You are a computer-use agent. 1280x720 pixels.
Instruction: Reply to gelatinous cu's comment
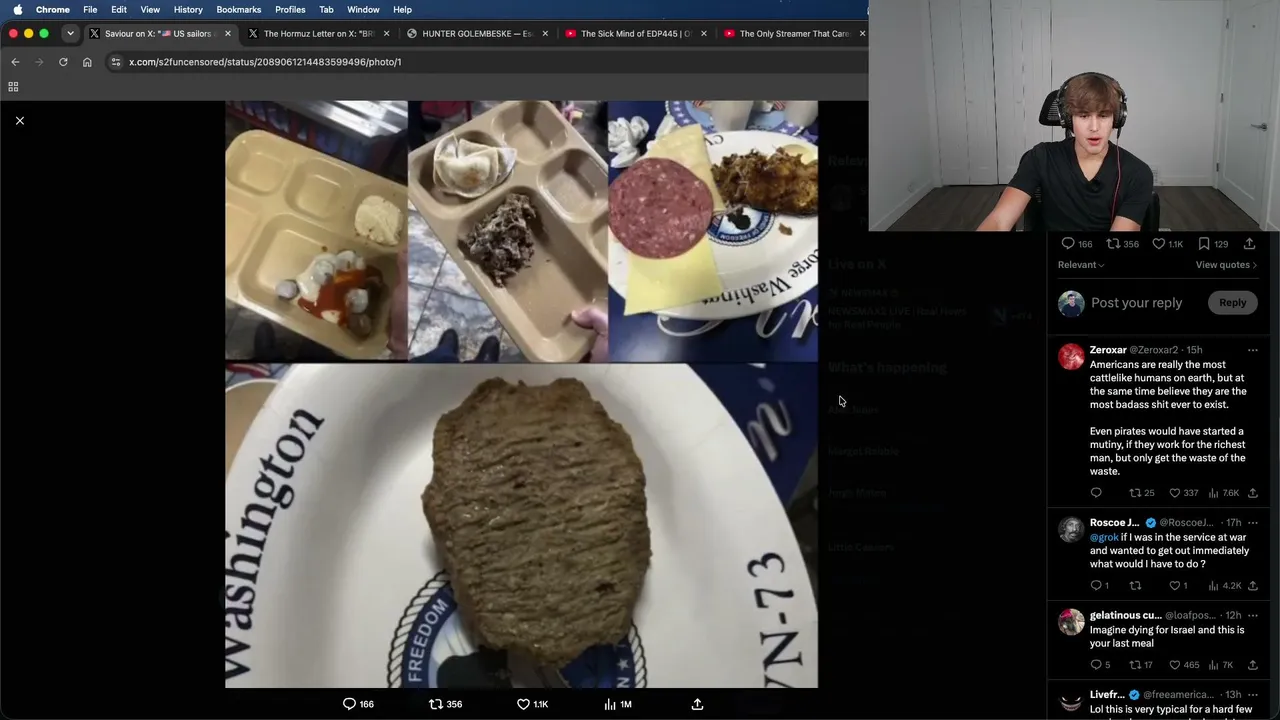pyautogui.click(x=1099, y=665)
